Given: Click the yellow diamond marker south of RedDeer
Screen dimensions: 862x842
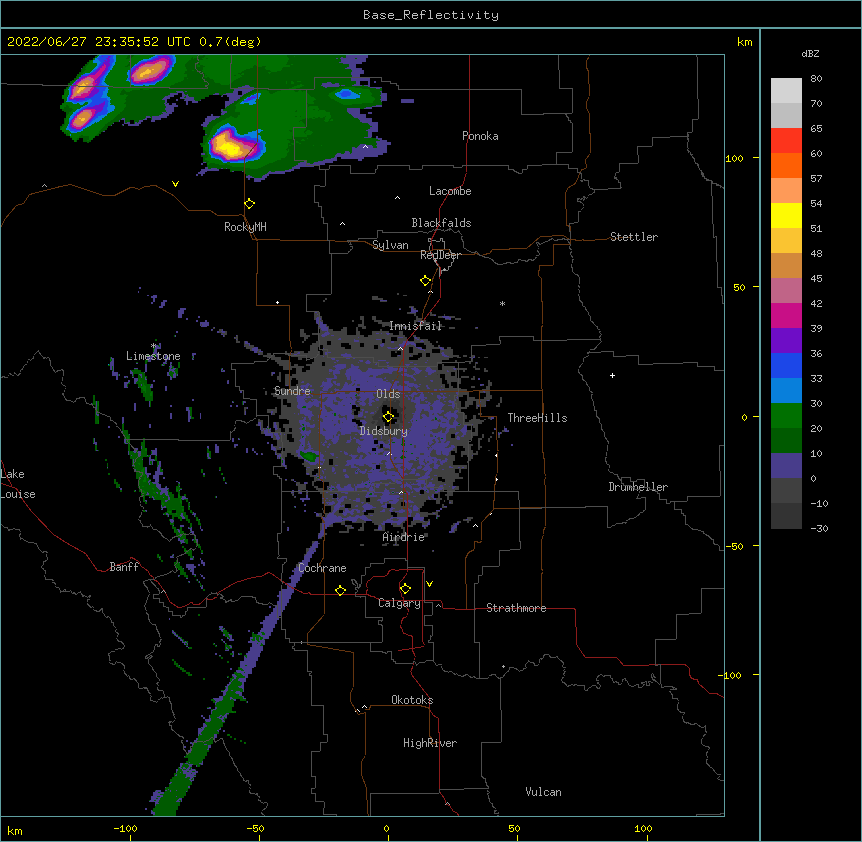Looking at the screenshot, I should 425,281.
